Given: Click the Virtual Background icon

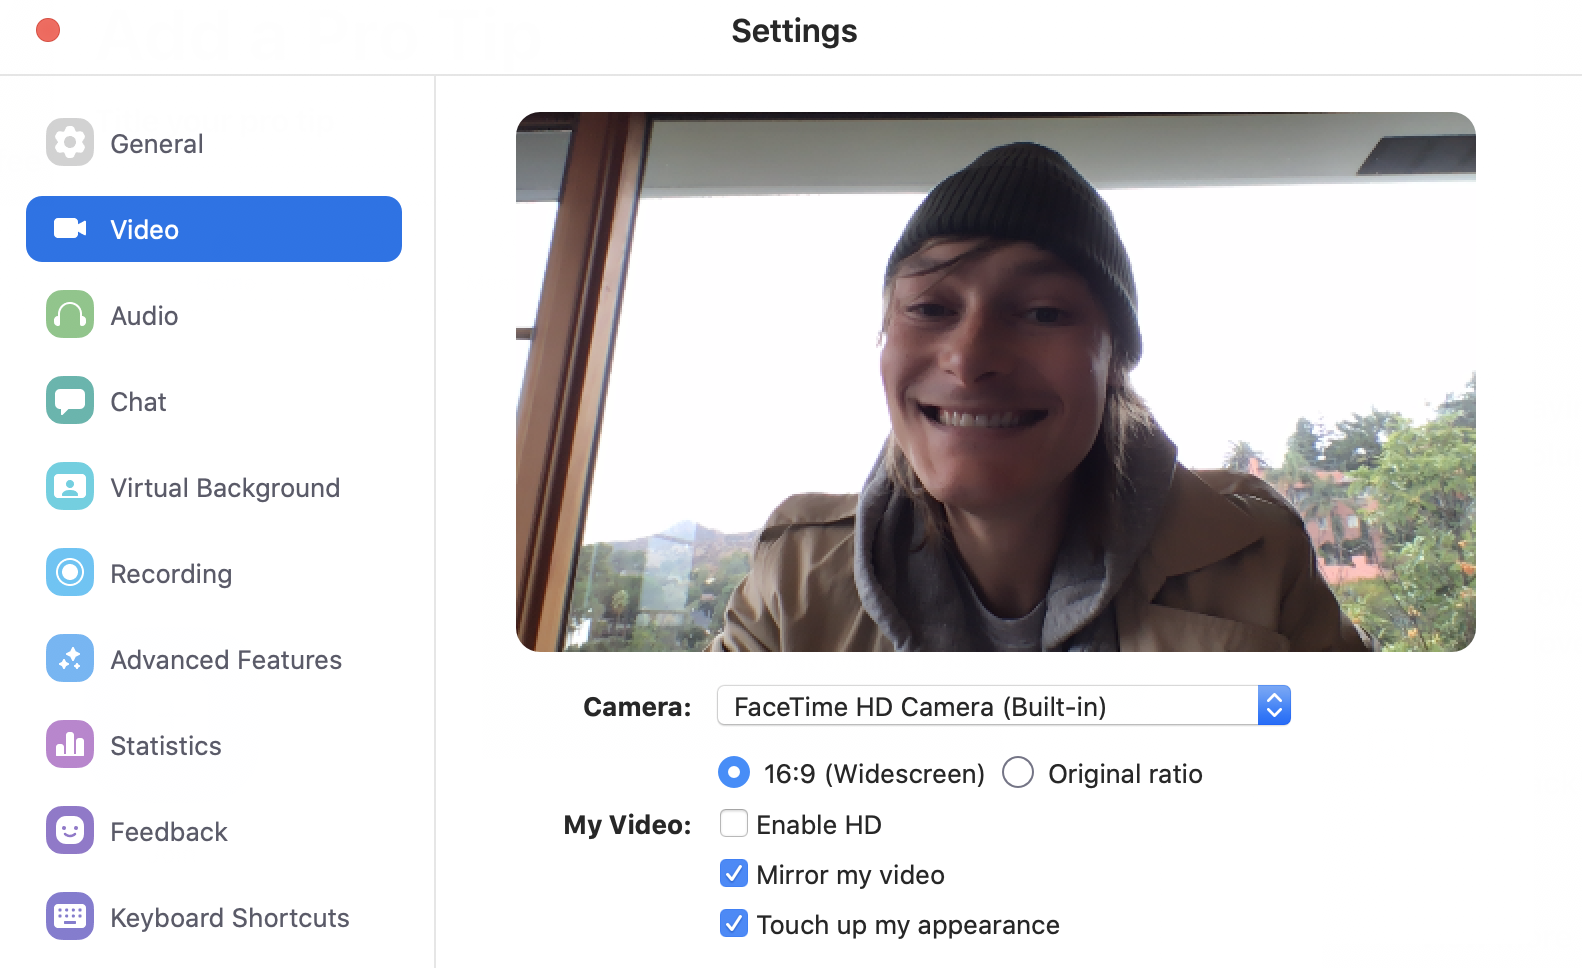Looking at the screenshot, I should (x=70, y=487).
